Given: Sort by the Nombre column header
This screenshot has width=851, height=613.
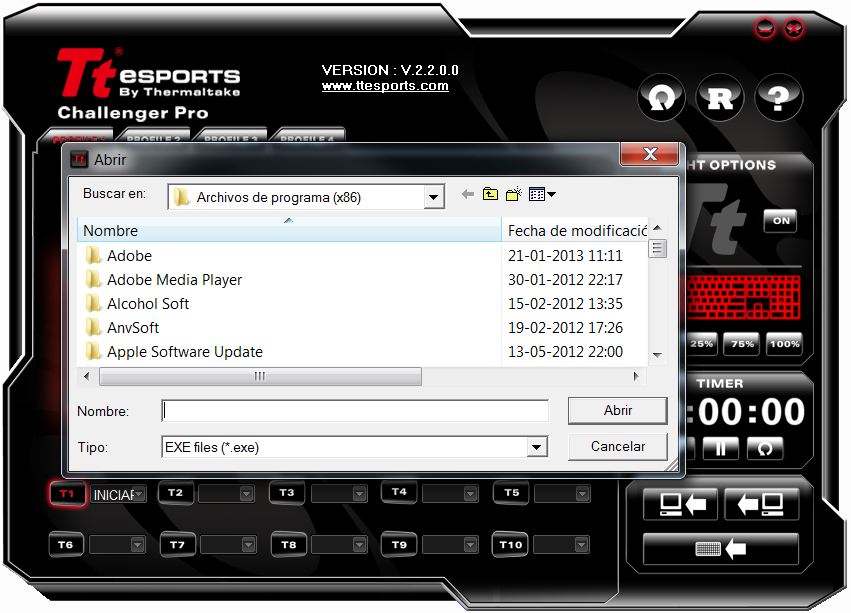Looking at the screenshot, I should [289, 230].
